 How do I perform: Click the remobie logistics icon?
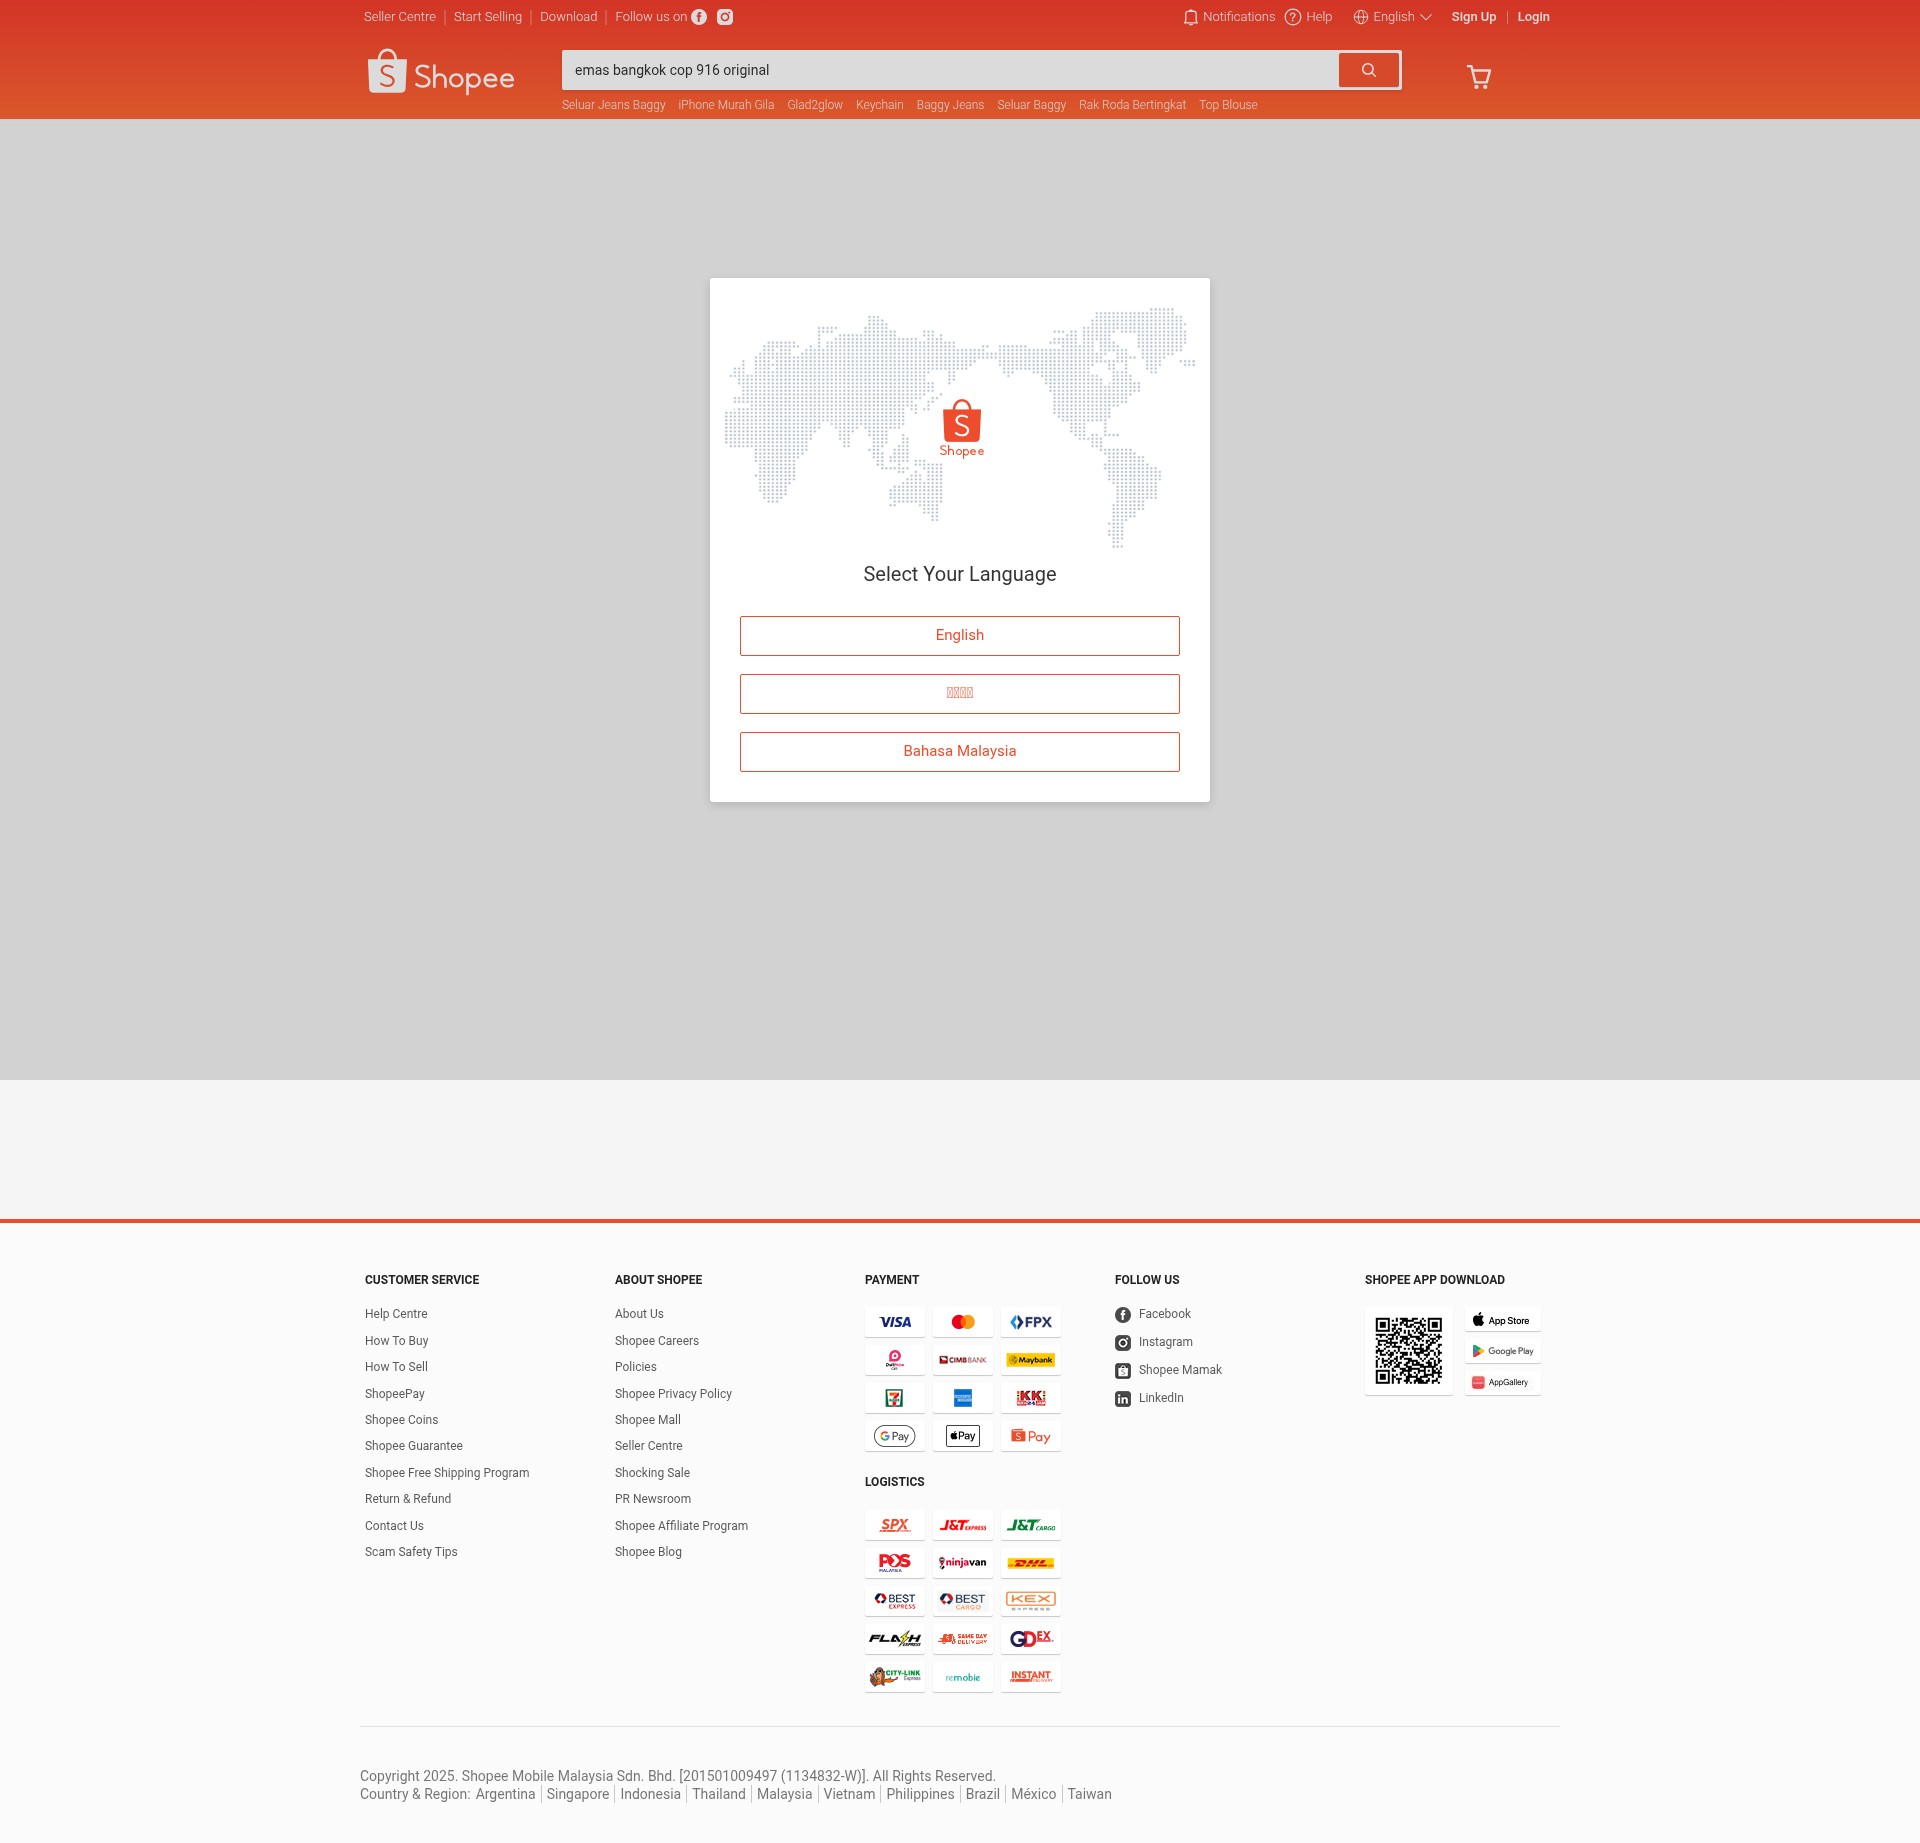point(963,1677)
